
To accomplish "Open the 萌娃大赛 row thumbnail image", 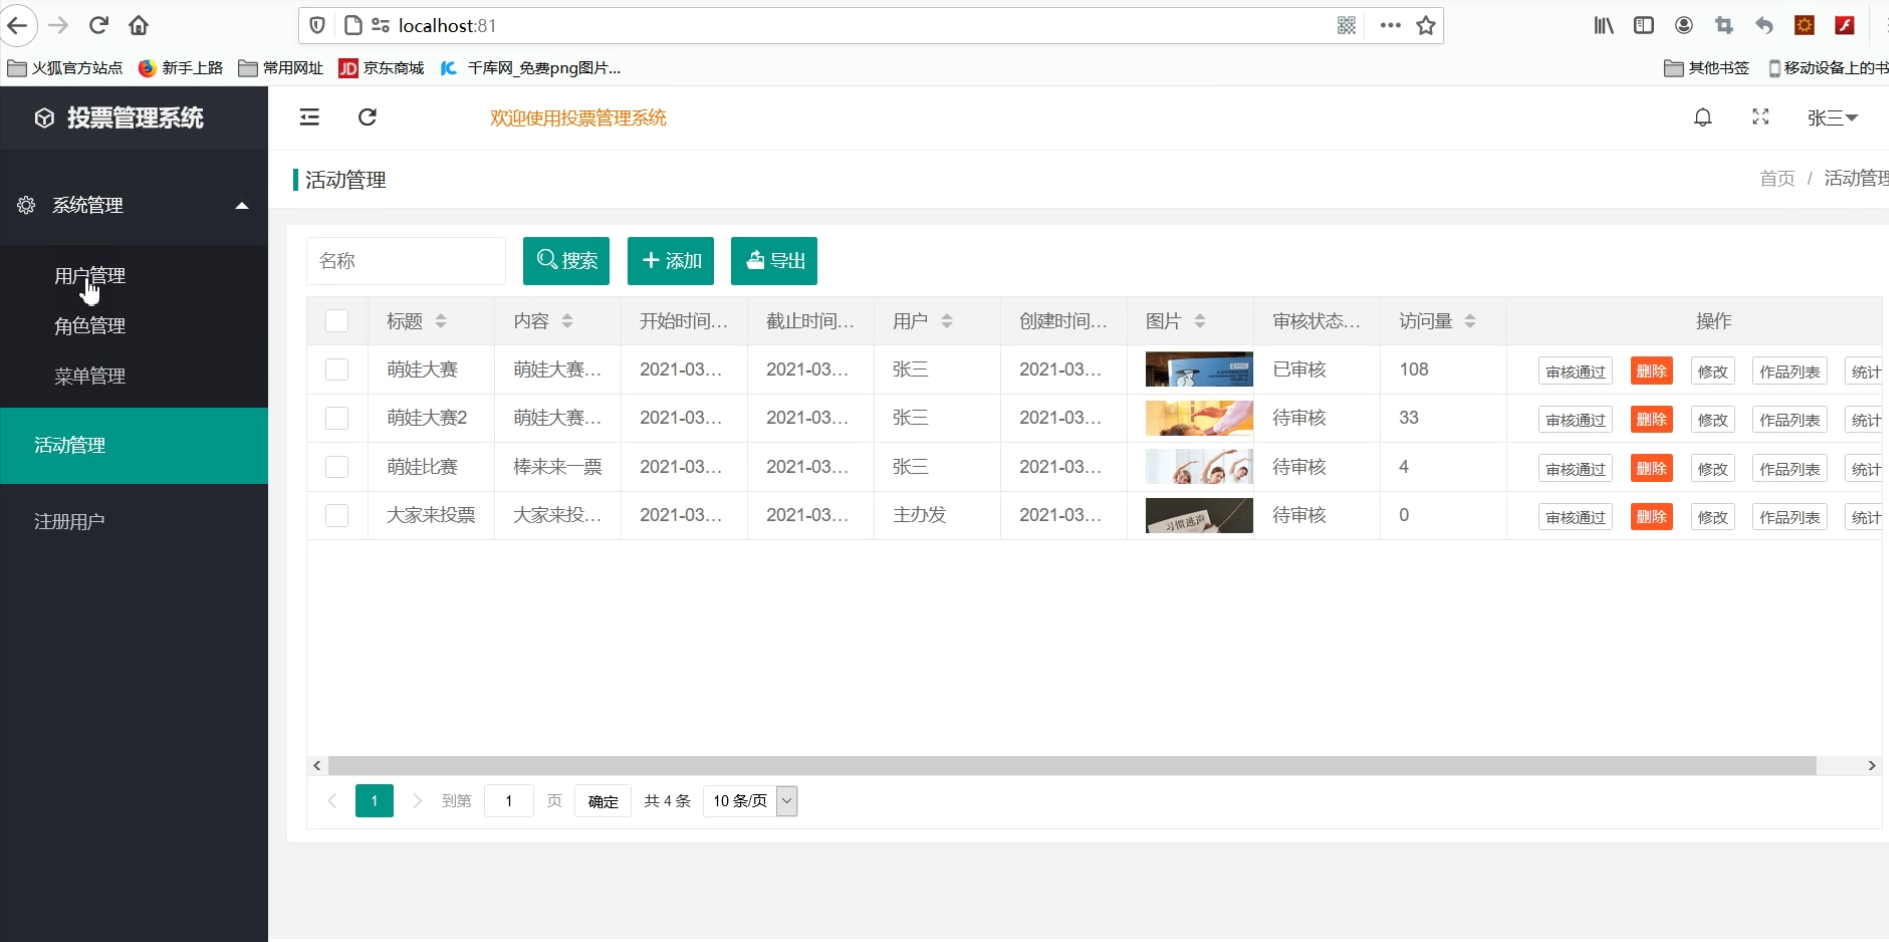I will coord(1199,369).
